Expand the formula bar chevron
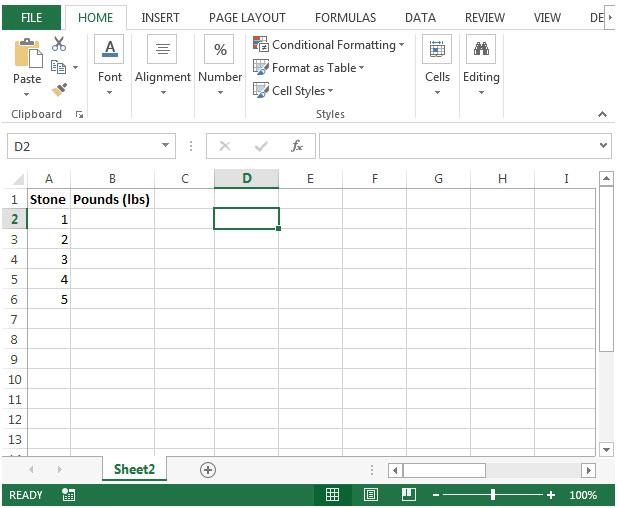Screen dimensions: 617x508 (x=603, y=145)
